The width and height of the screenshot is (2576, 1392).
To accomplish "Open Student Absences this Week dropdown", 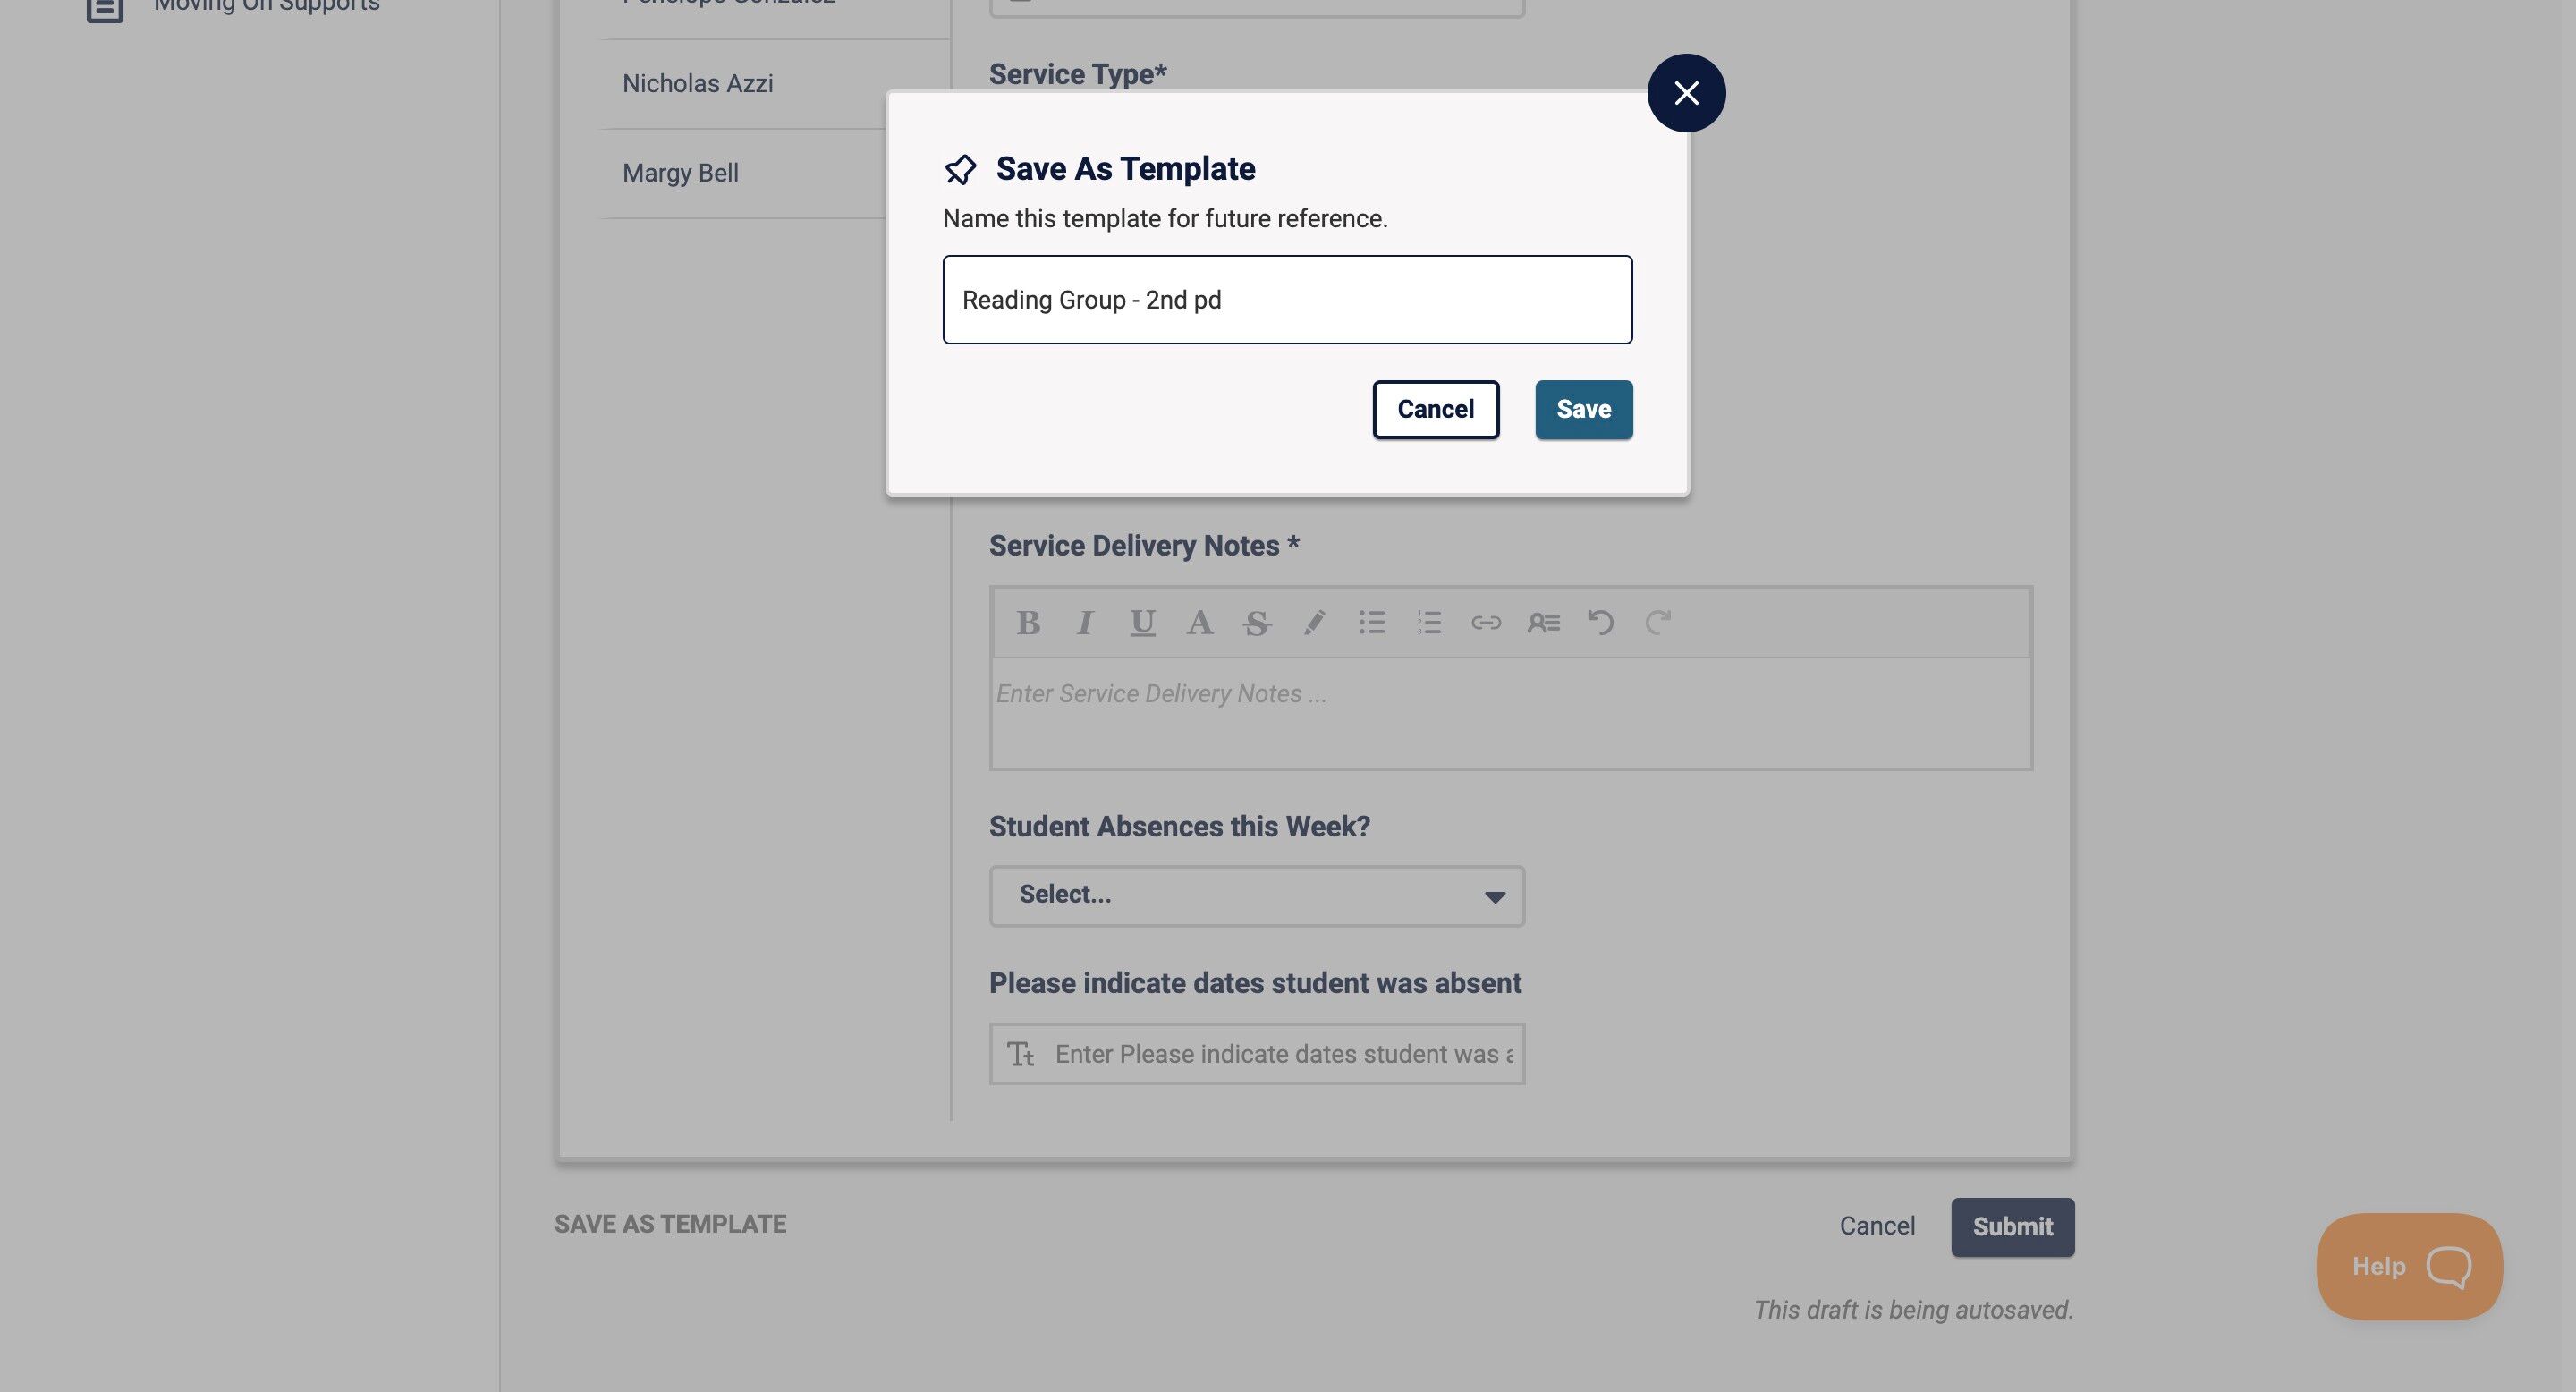I will (1256, 895).
